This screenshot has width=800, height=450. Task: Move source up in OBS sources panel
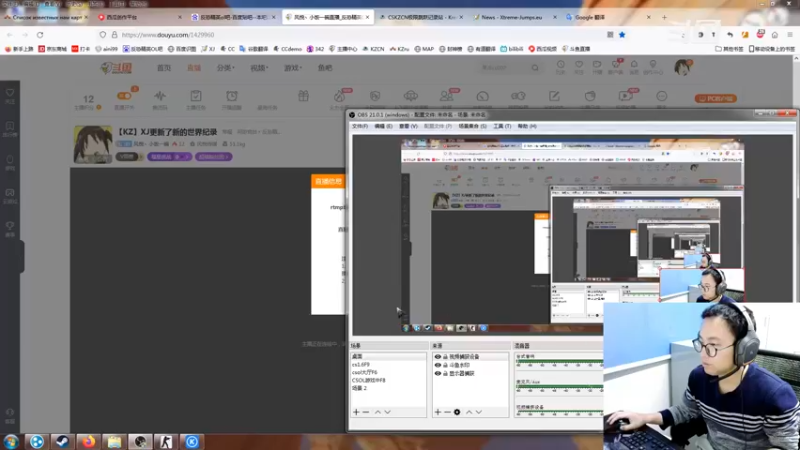pos(469,412)
